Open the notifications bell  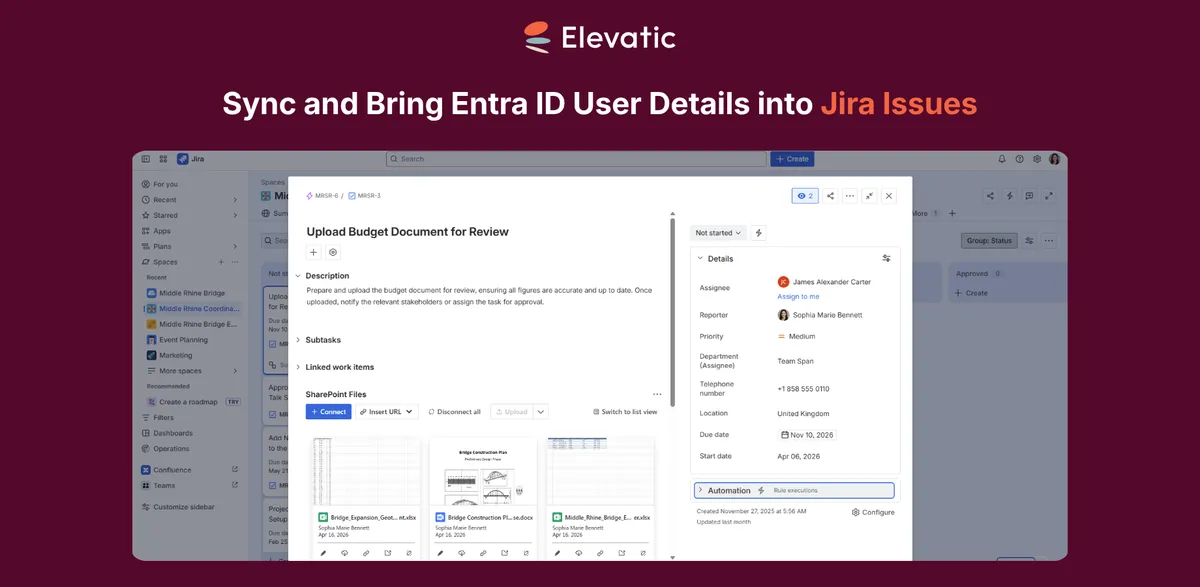1002,159
